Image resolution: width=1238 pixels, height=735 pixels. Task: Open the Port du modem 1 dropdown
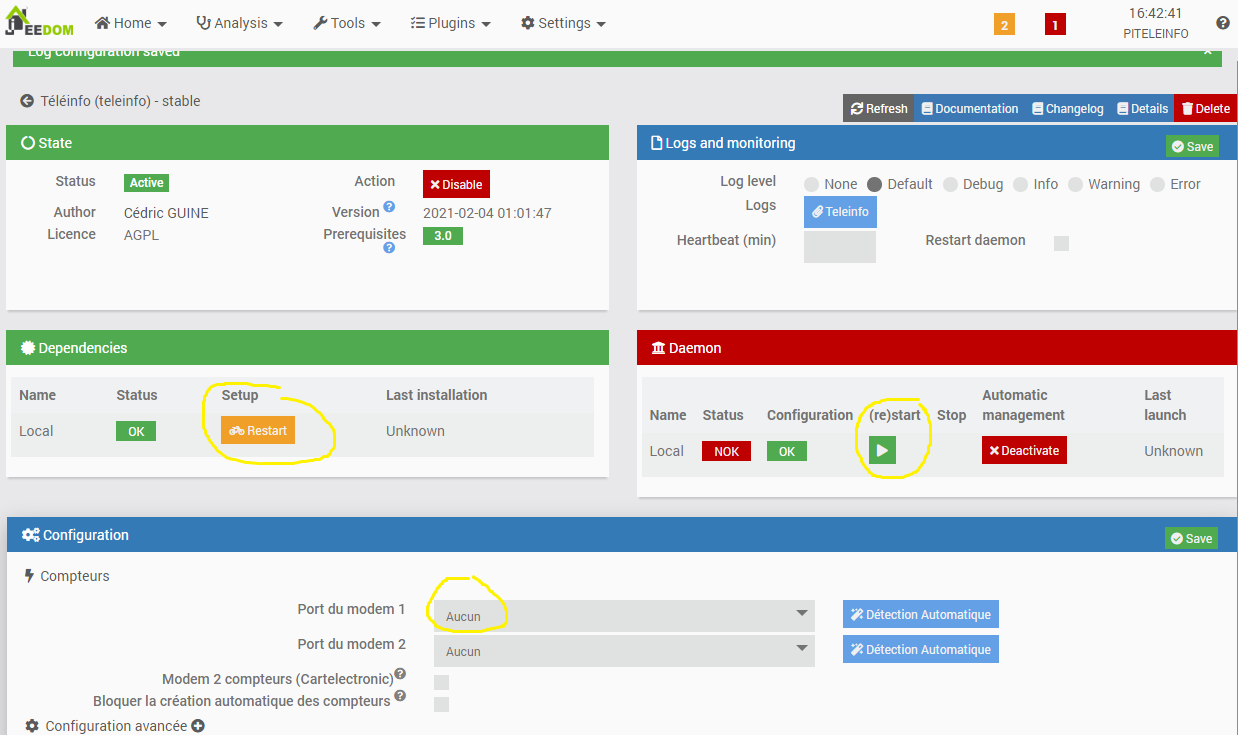click(x=624, y=616)
